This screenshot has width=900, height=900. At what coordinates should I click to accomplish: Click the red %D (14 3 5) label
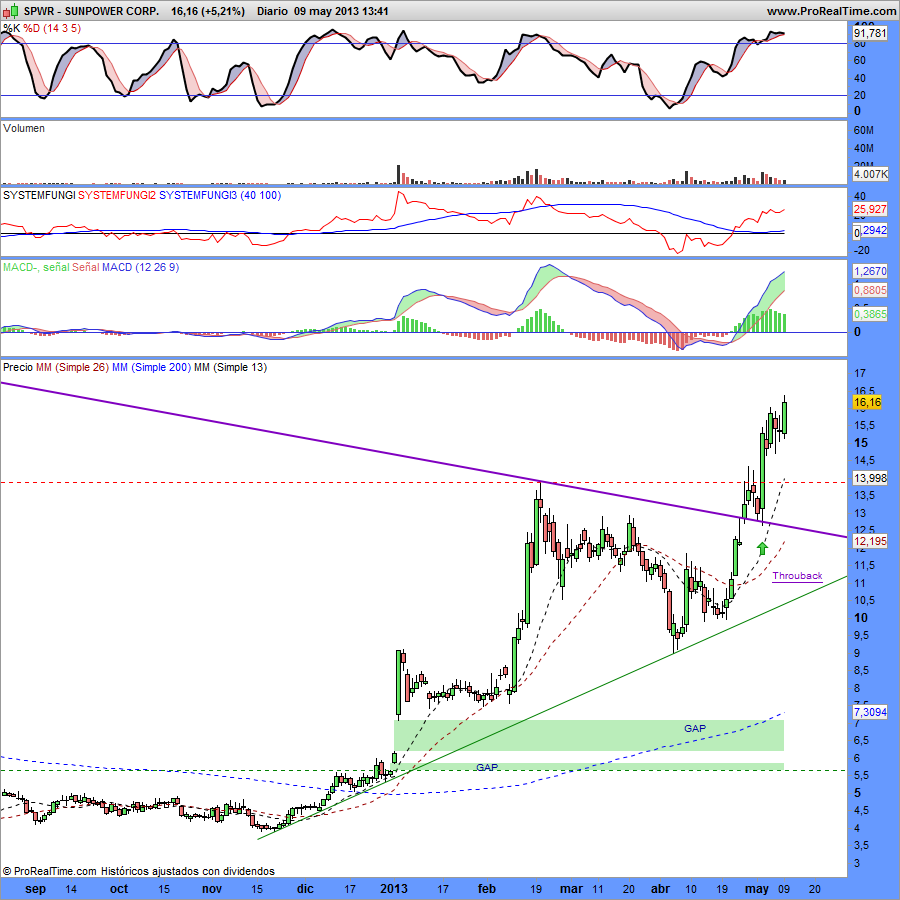(x=52, y=28)
